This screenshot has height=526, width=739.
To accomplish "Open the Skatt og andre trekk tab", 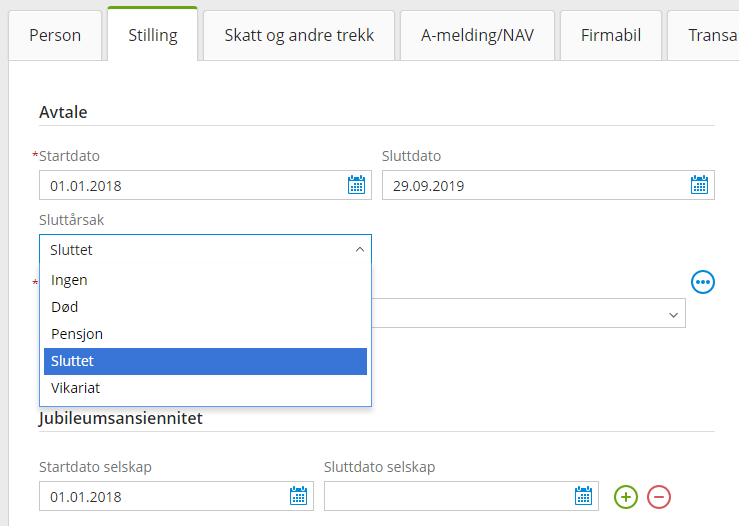I will coord(299,36).
